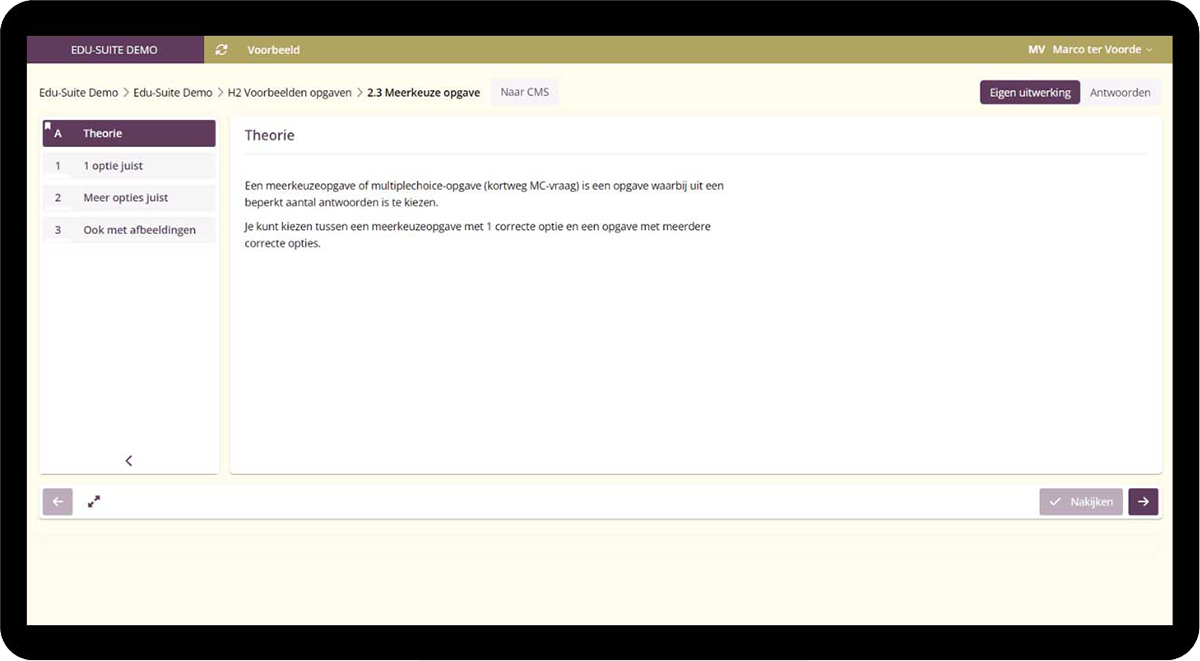The image size is (1200, 661).
Task: Click the 2.3 Meerkeuze opgave breadcrumb
Action: [423, 92]
